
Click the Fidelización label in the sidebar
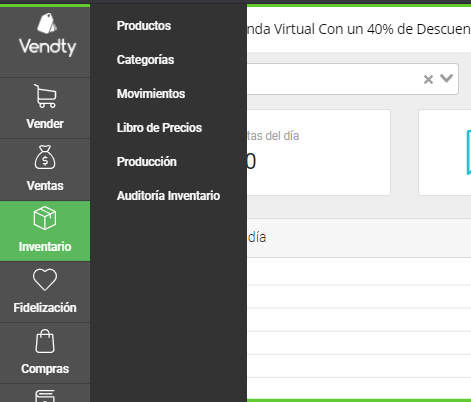coord(45,308)
